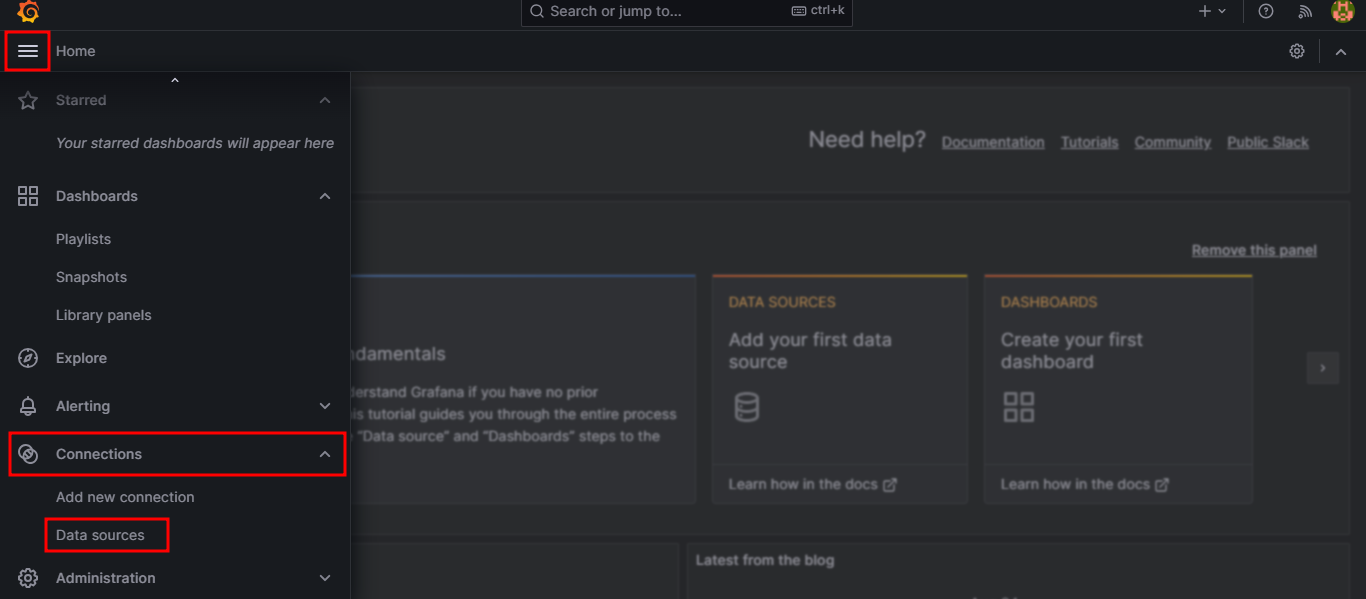Click the Dashboards grid icon in the sidebar

coord(27,196)
